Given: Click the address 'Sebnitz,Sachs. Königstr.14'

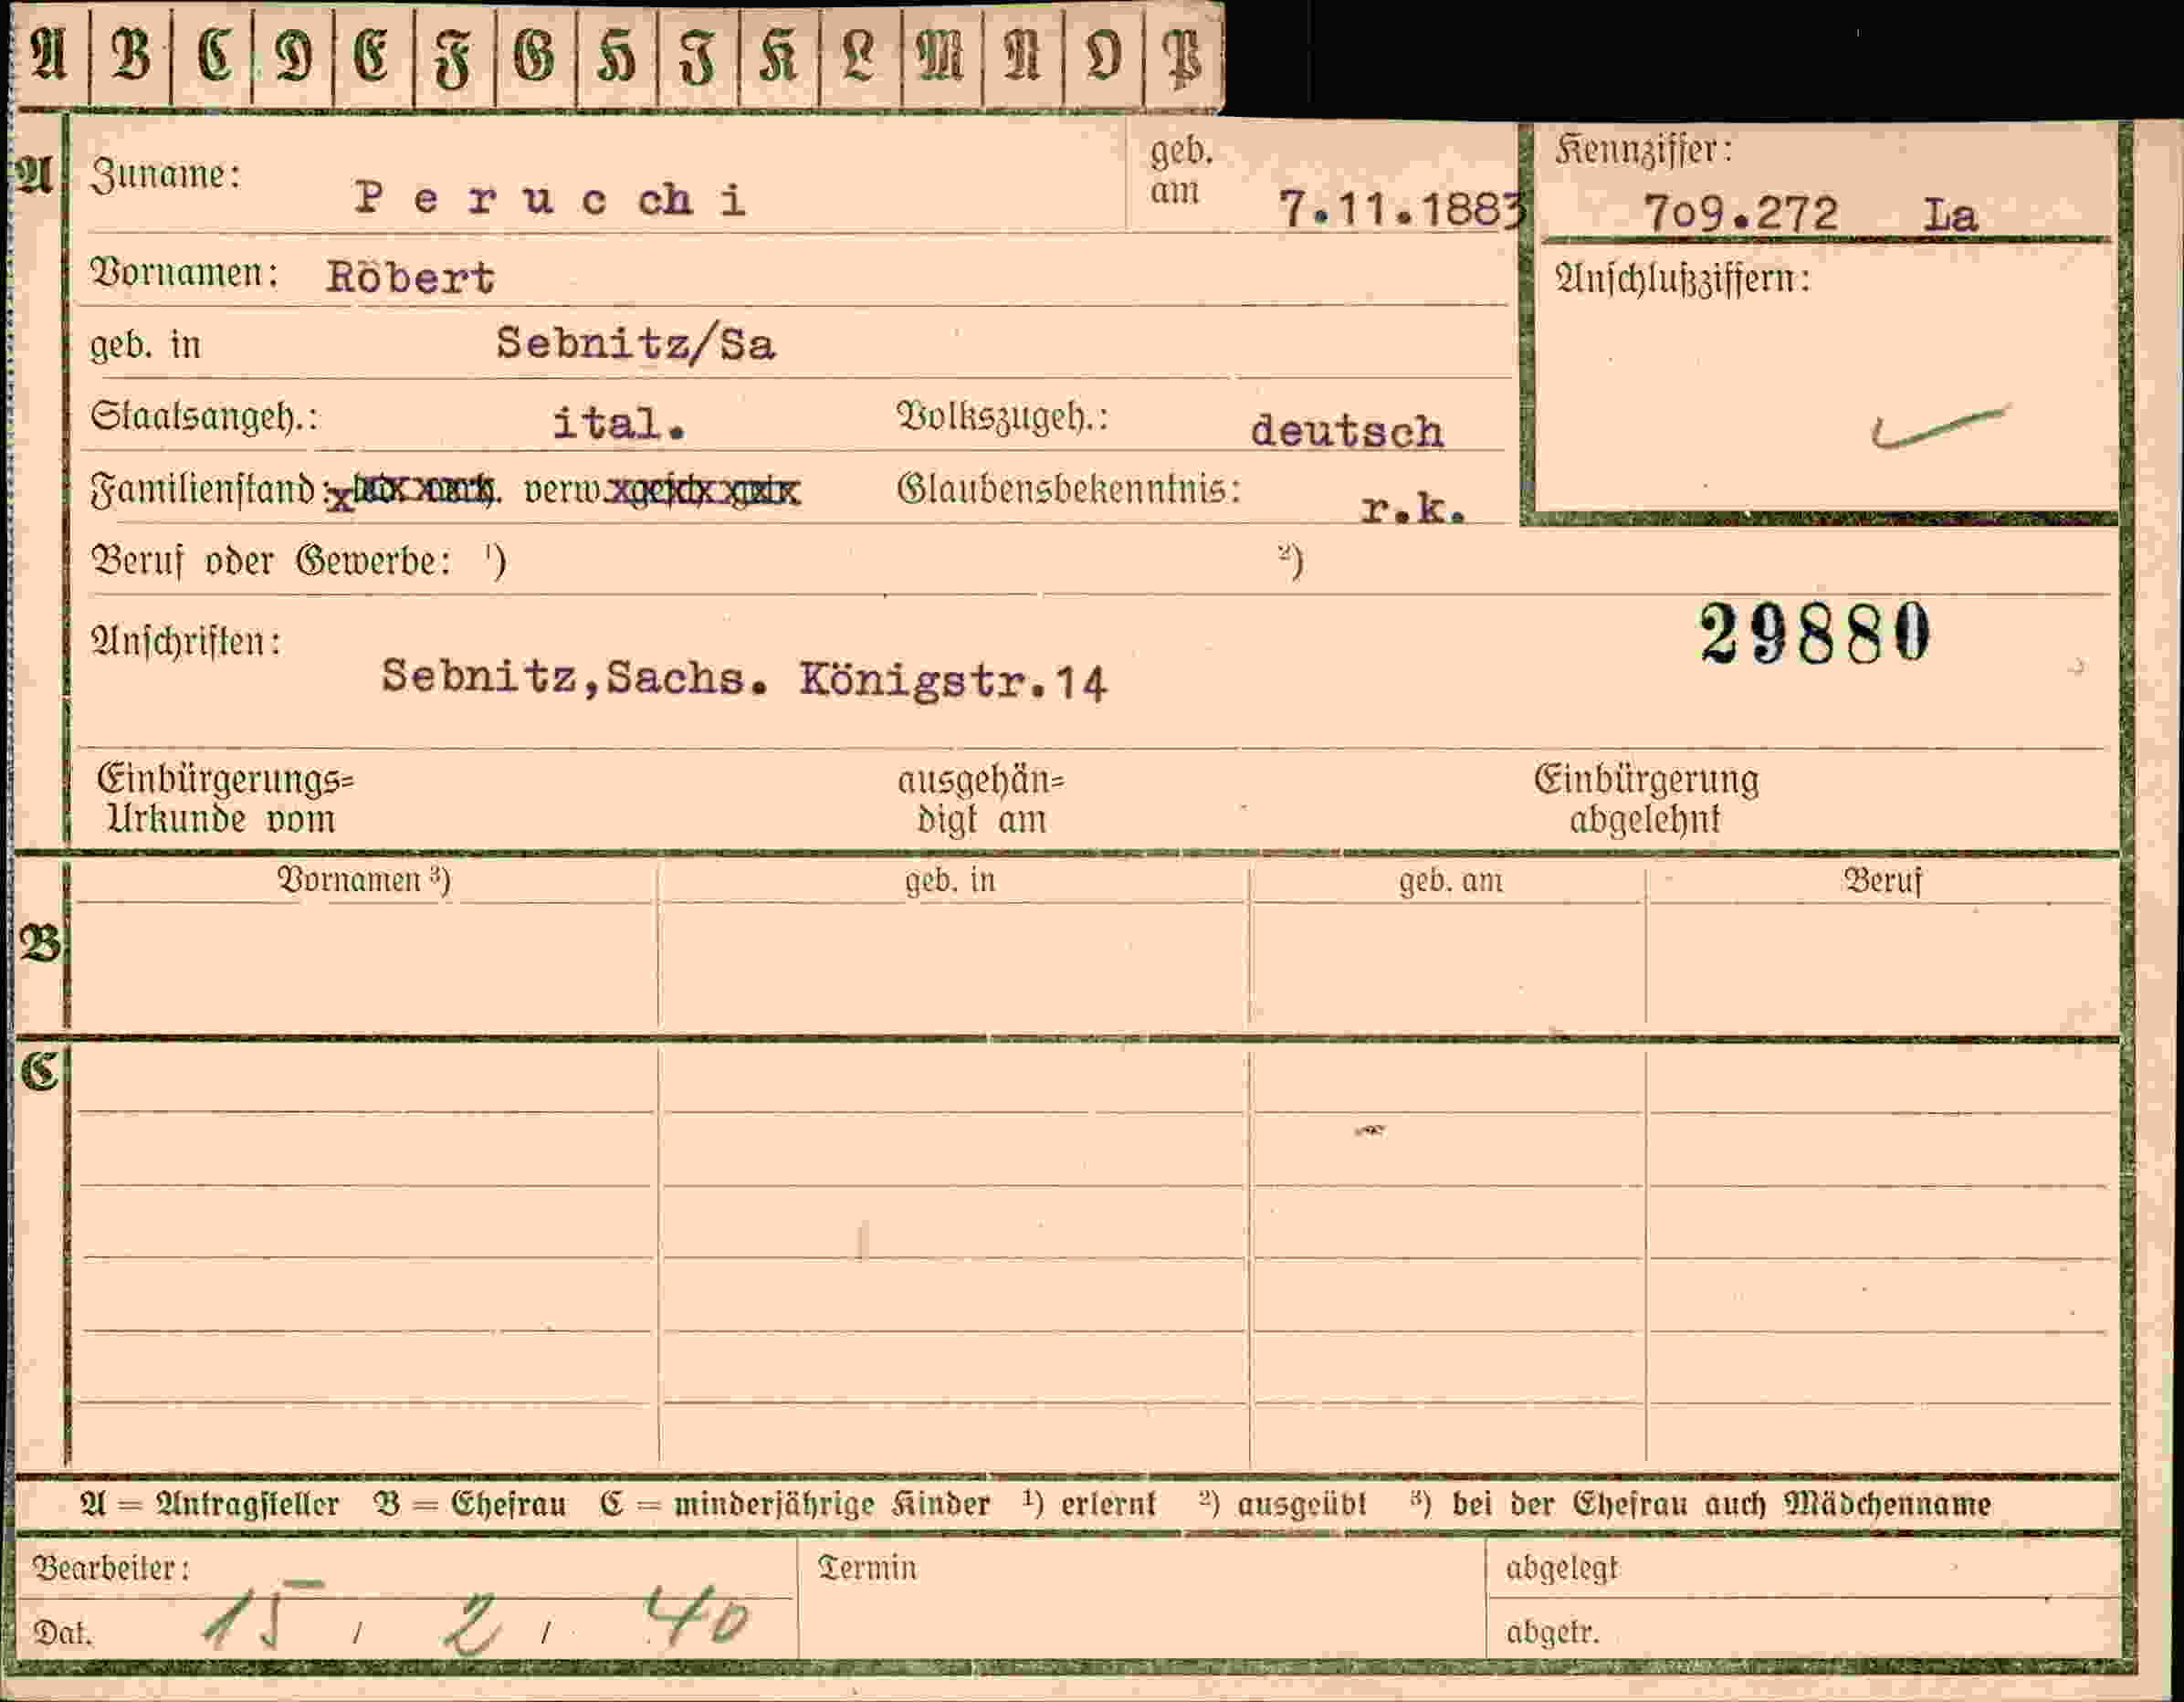Looking at the screenshot, I should pyautogui.click(x=744, y=680).
